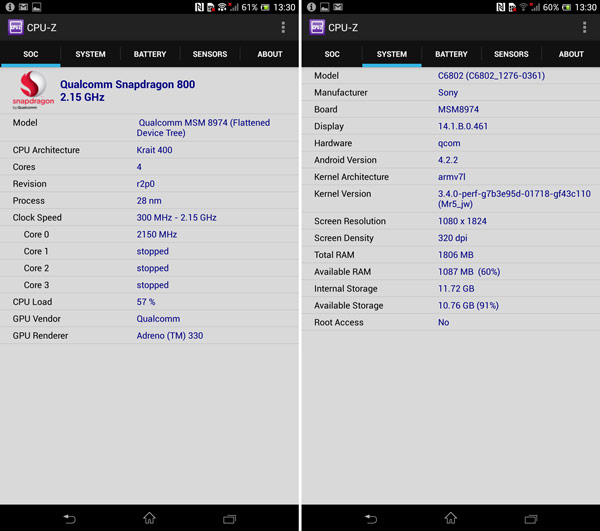Tap the '1806 MB' Total RAM value

coord(456,255)
